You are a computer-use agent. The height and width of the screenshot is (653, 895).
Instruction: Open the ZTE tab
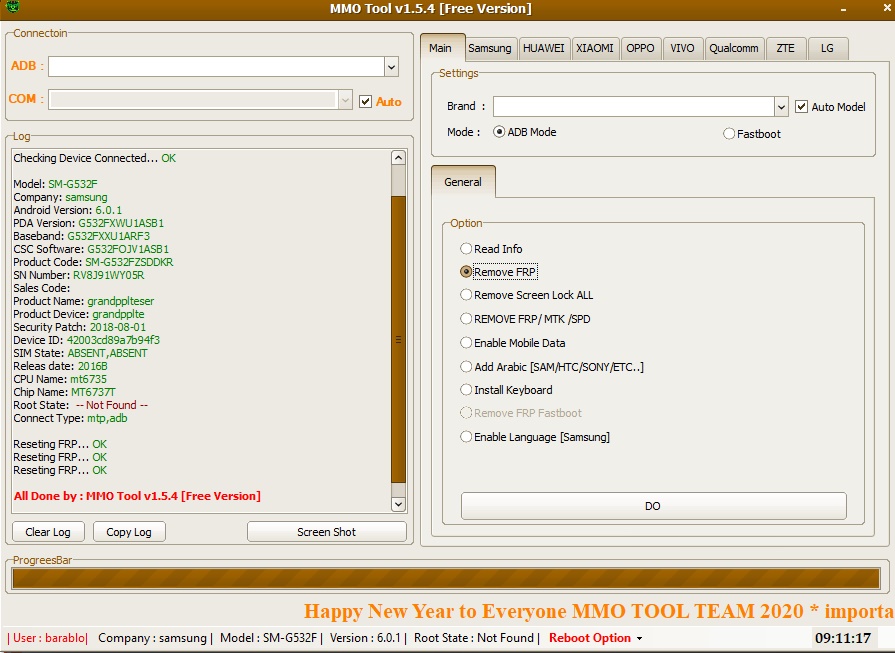coord(785,49)
